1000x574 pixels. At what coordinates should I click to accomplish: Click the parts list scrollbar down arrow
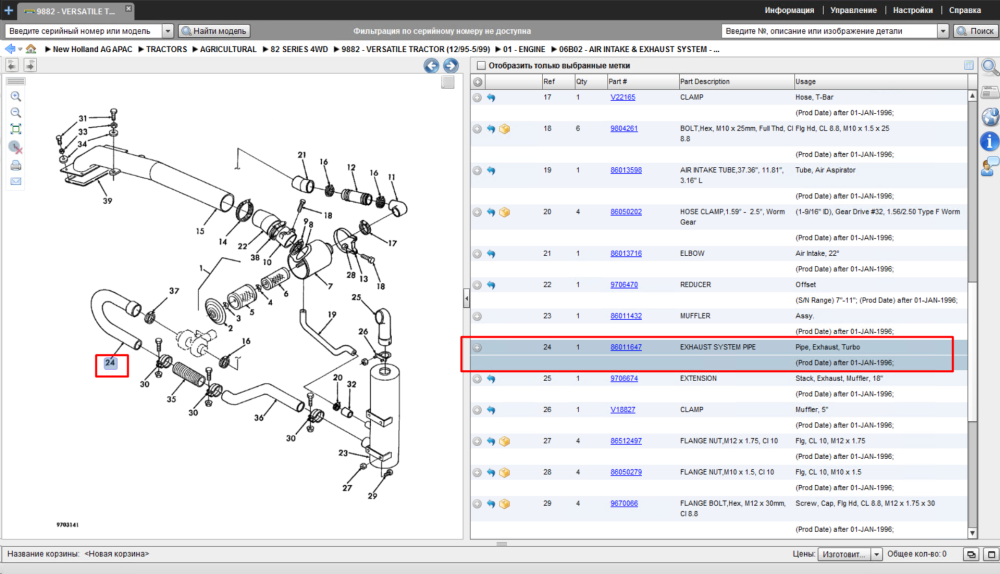coord(972,533)
